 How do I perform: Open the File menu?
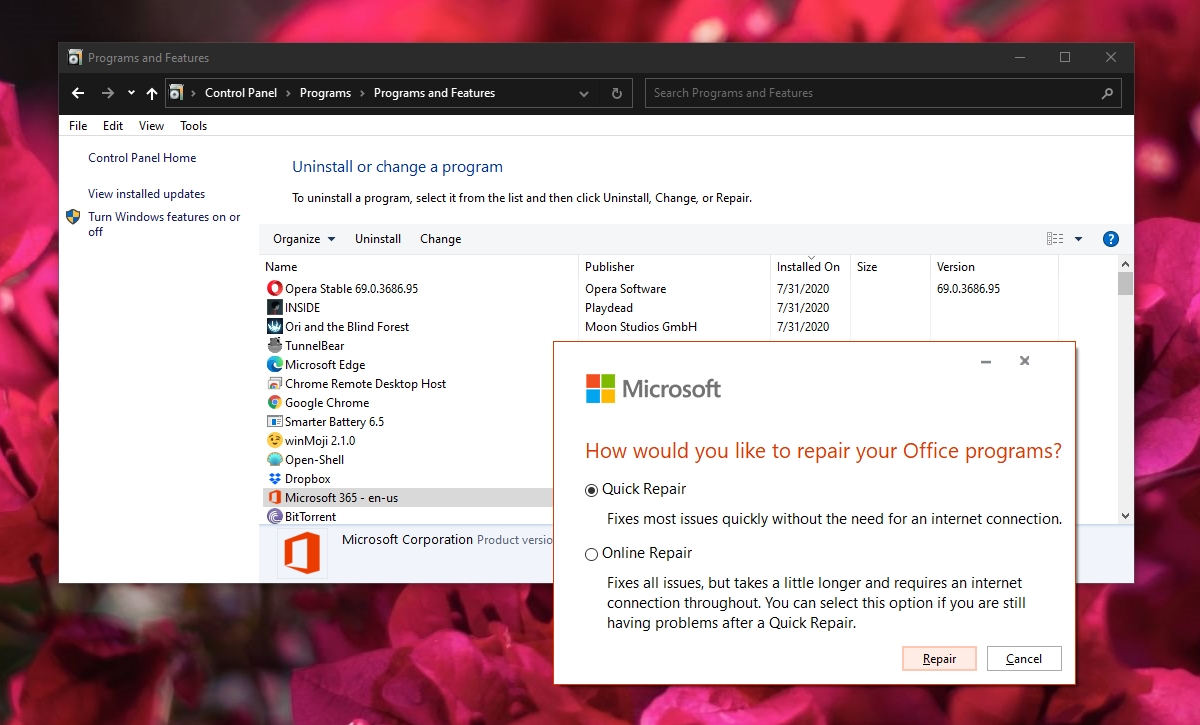click(78, 126)
